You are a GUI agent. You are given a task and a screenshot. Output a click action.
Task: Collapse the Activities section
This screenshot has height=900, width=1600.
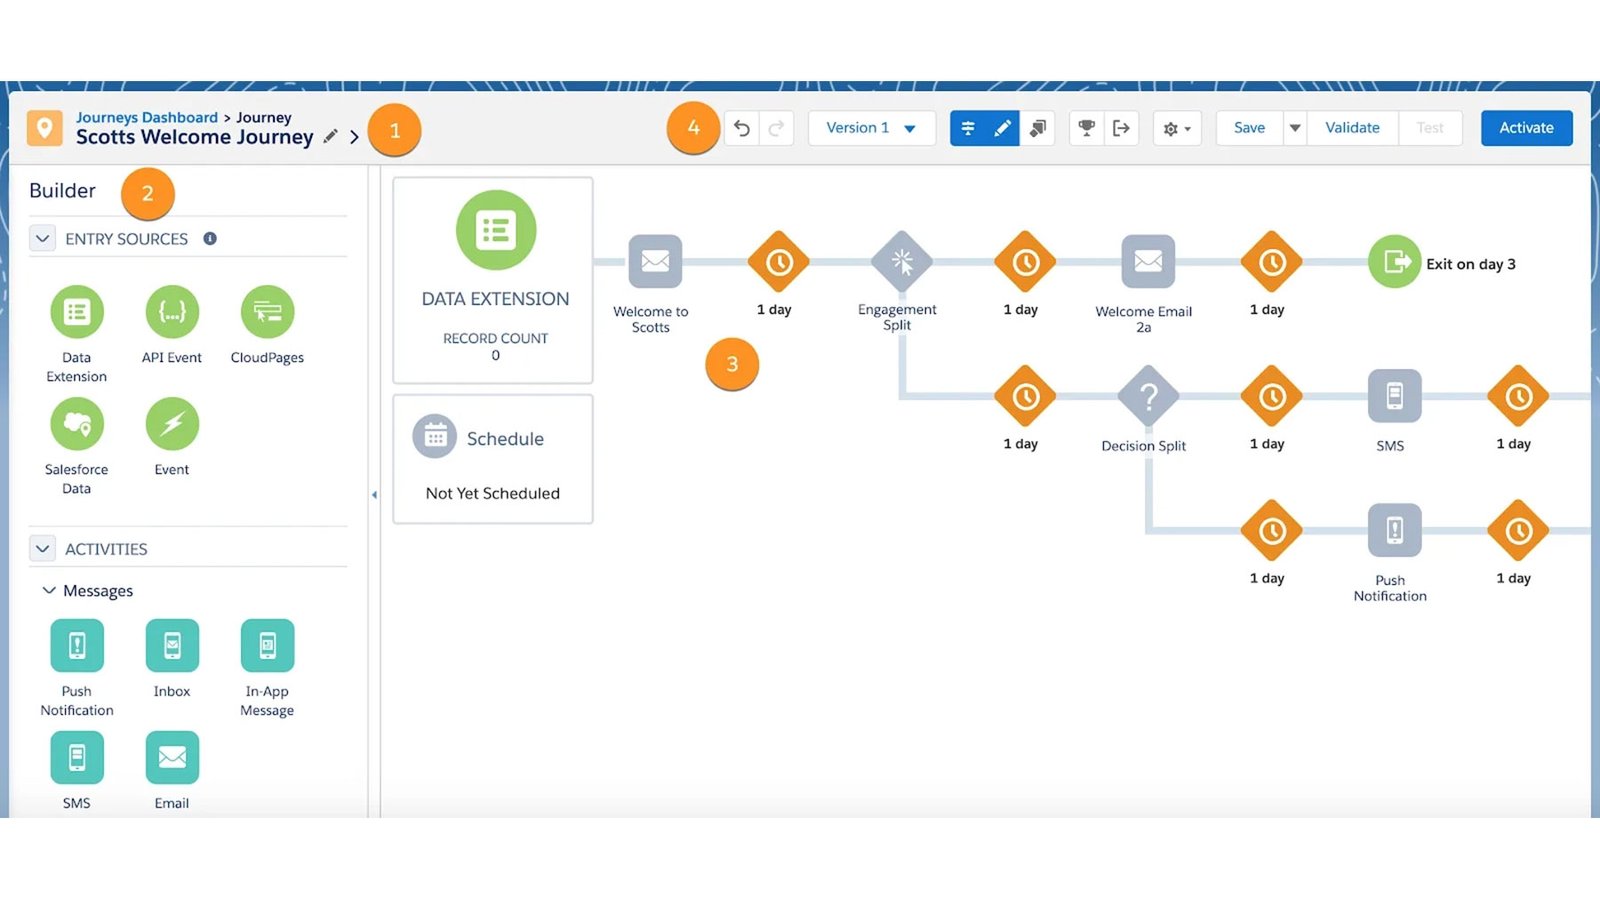pyautogui.click(x=42, y=549)
